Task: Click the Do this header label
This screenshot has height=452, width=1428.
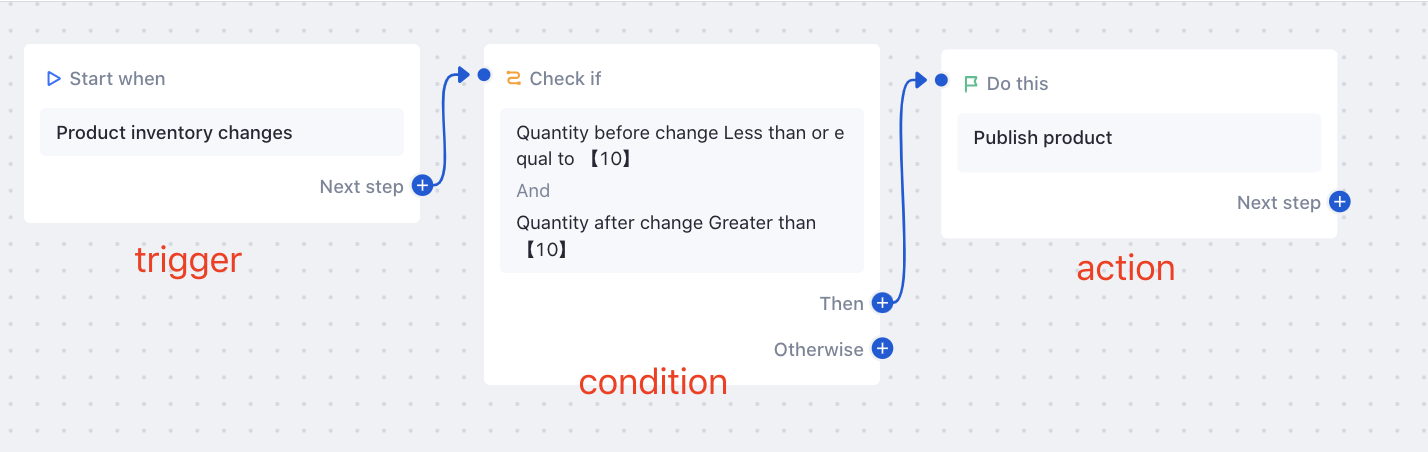Action: [x=1017, y=84]
